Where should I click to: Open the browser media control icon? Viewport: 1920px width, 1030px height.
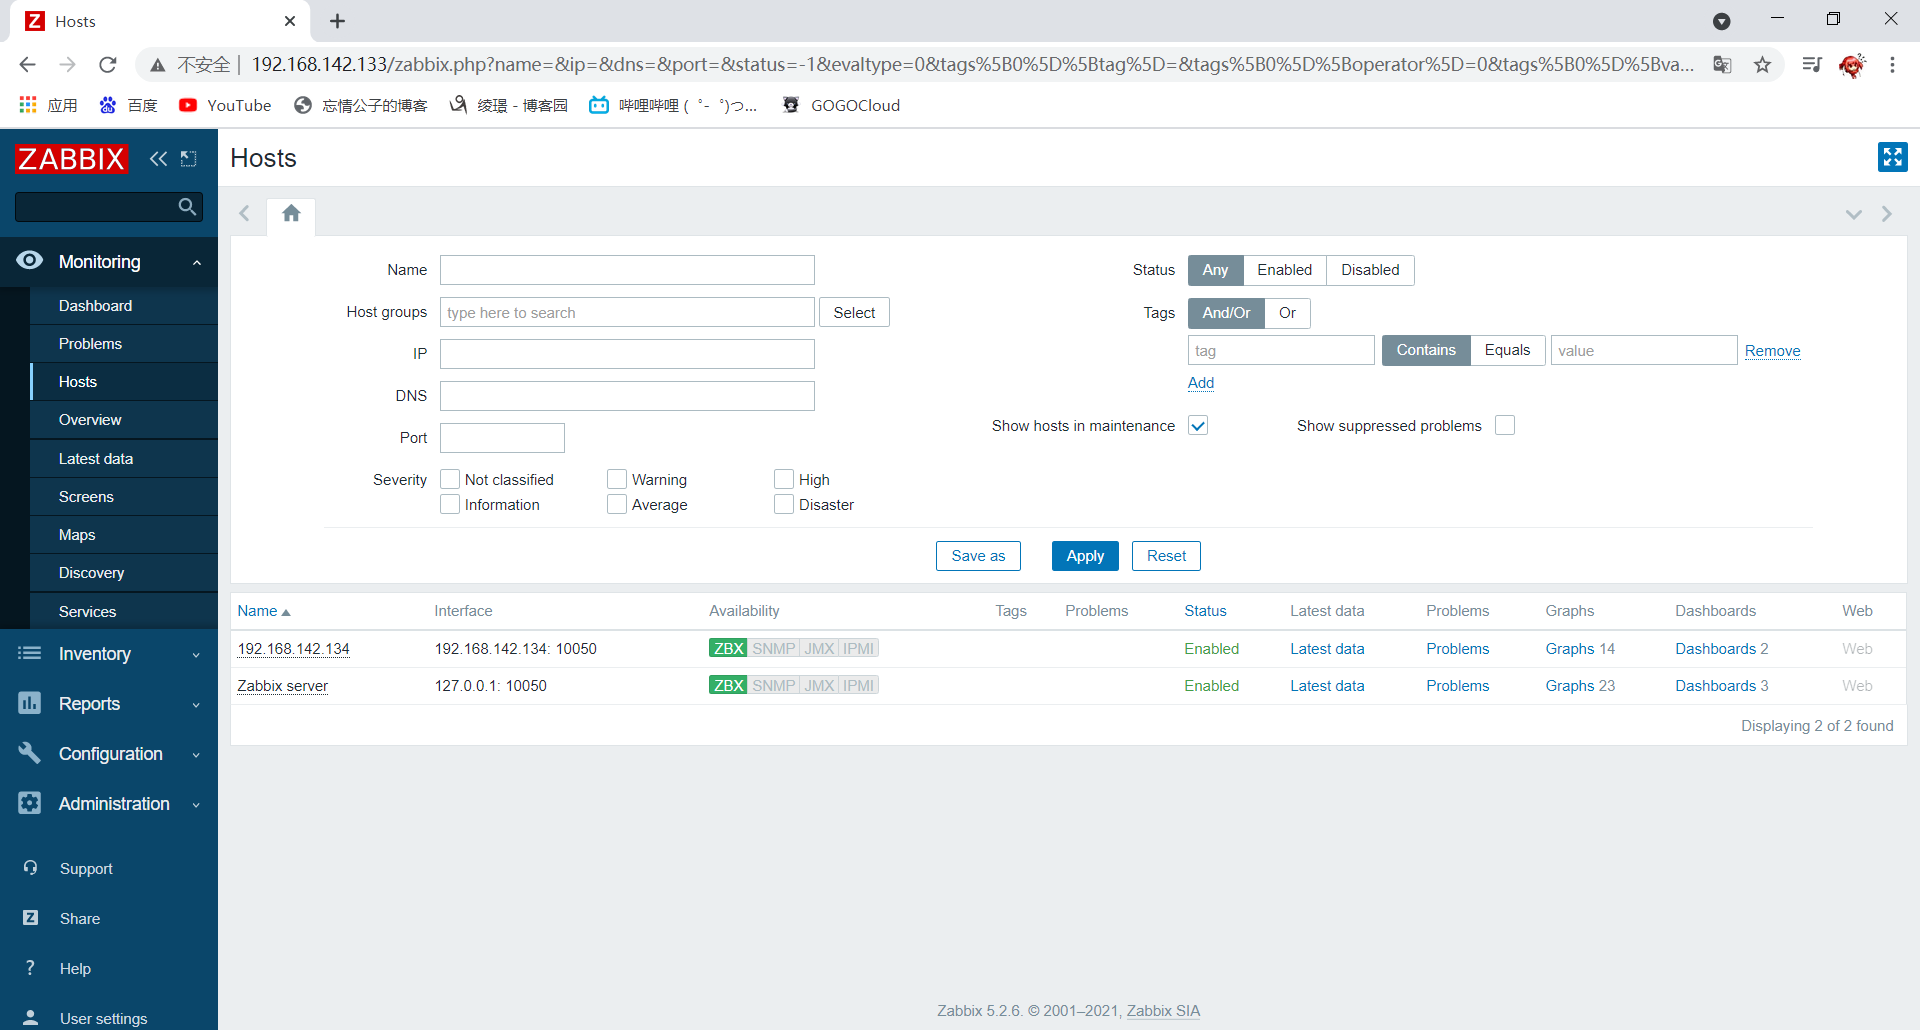click(x=1812, y=64)
